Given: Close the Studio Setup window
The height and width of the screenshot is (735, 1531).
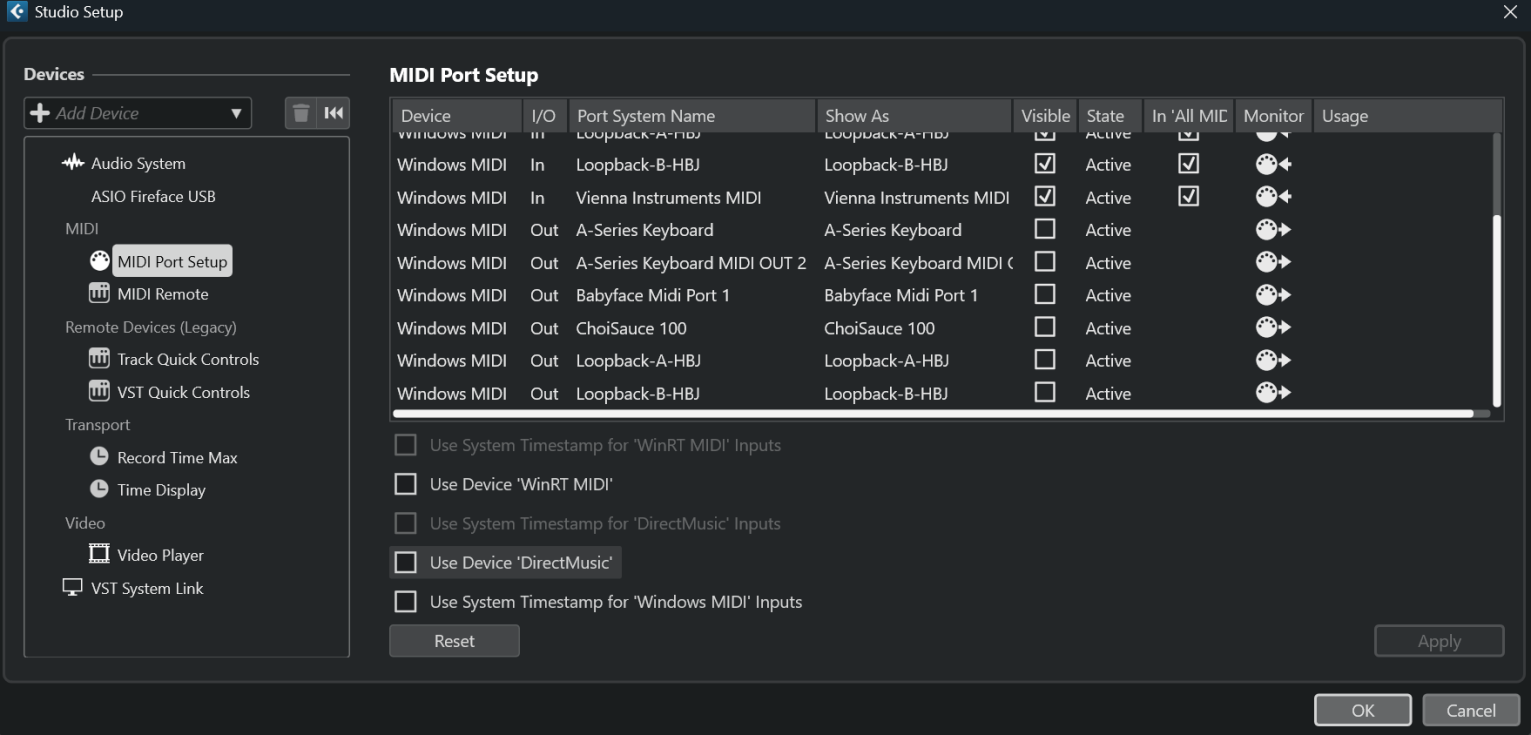Looking at the screenshot, I should point(1510,11).
